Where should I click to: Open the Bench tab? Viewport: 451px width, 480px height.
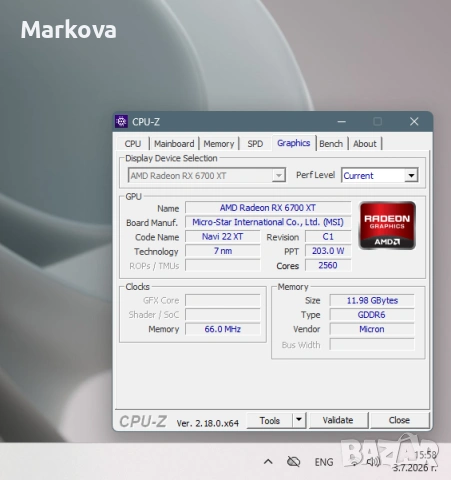pyautogui.click(x=331, y=144)
